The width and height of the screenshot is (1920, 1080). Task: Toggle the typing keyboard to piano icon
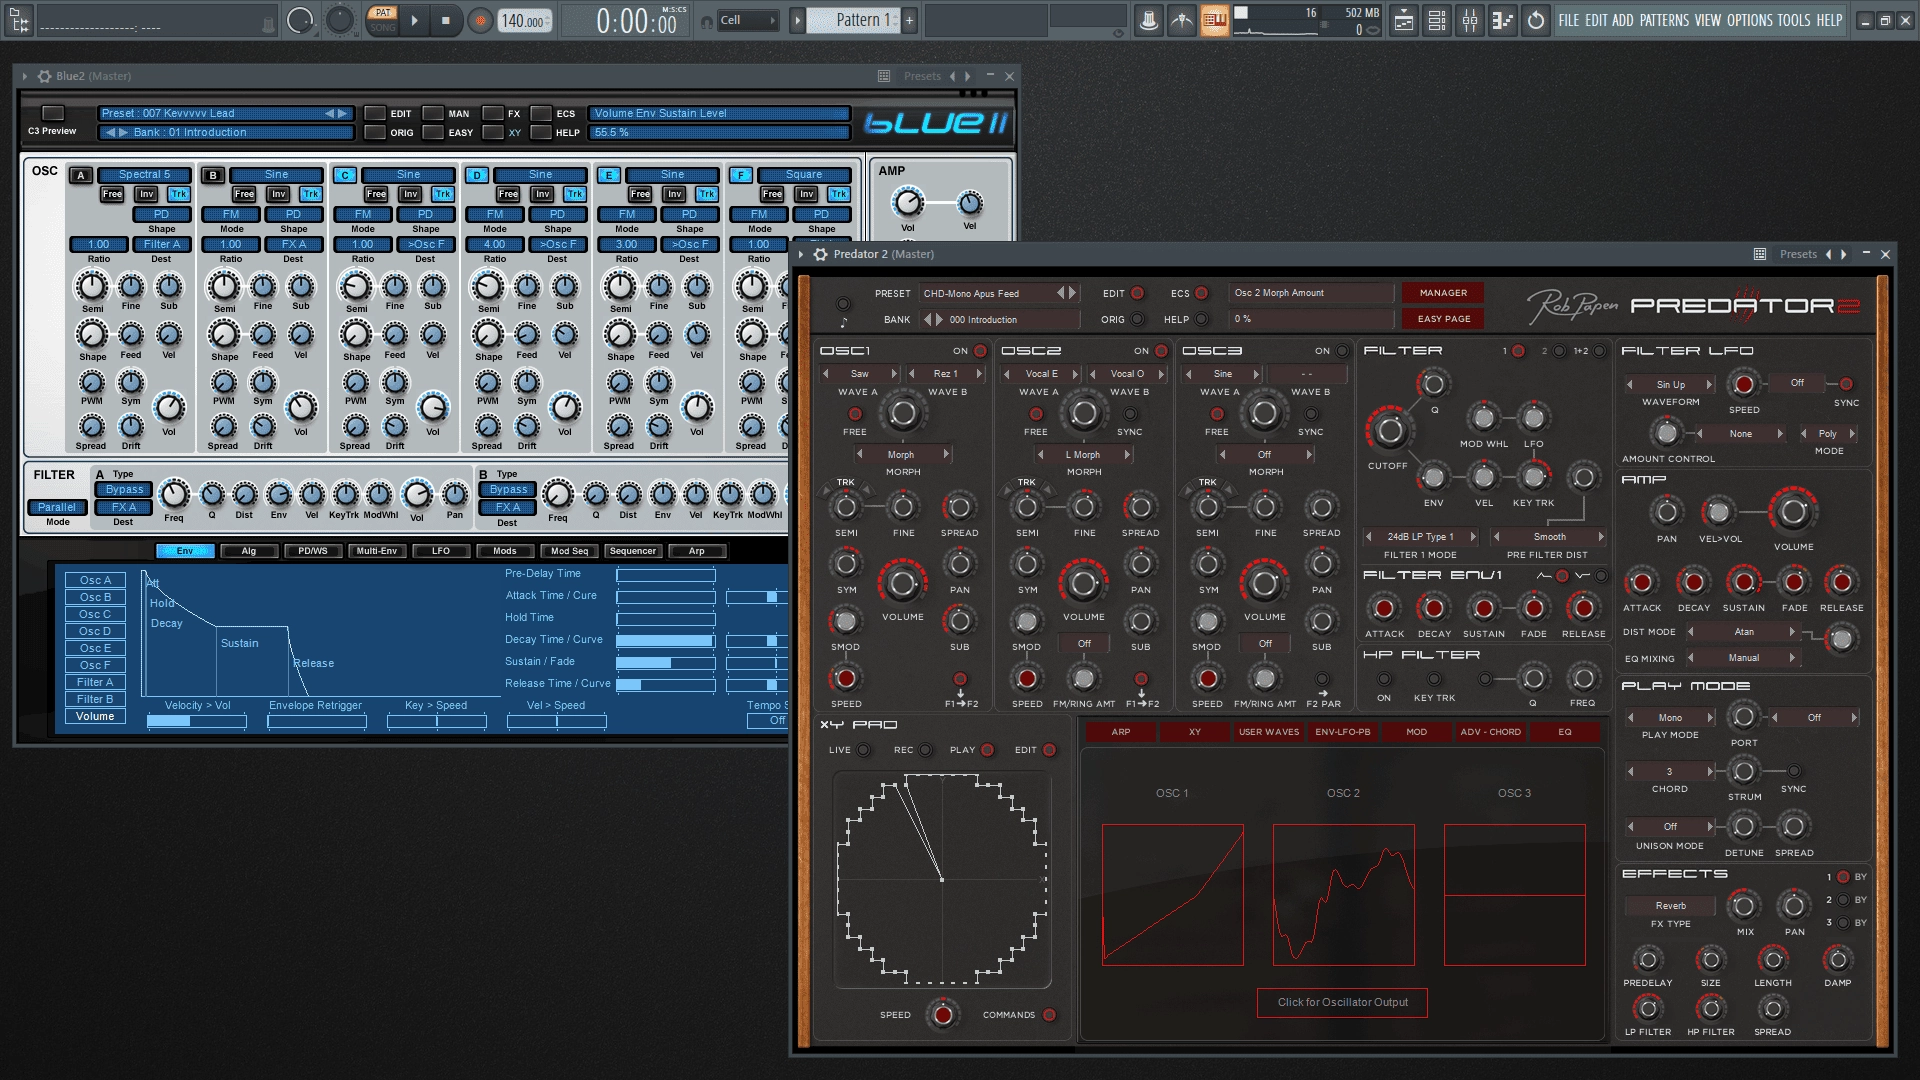[x=1215, y=20]
